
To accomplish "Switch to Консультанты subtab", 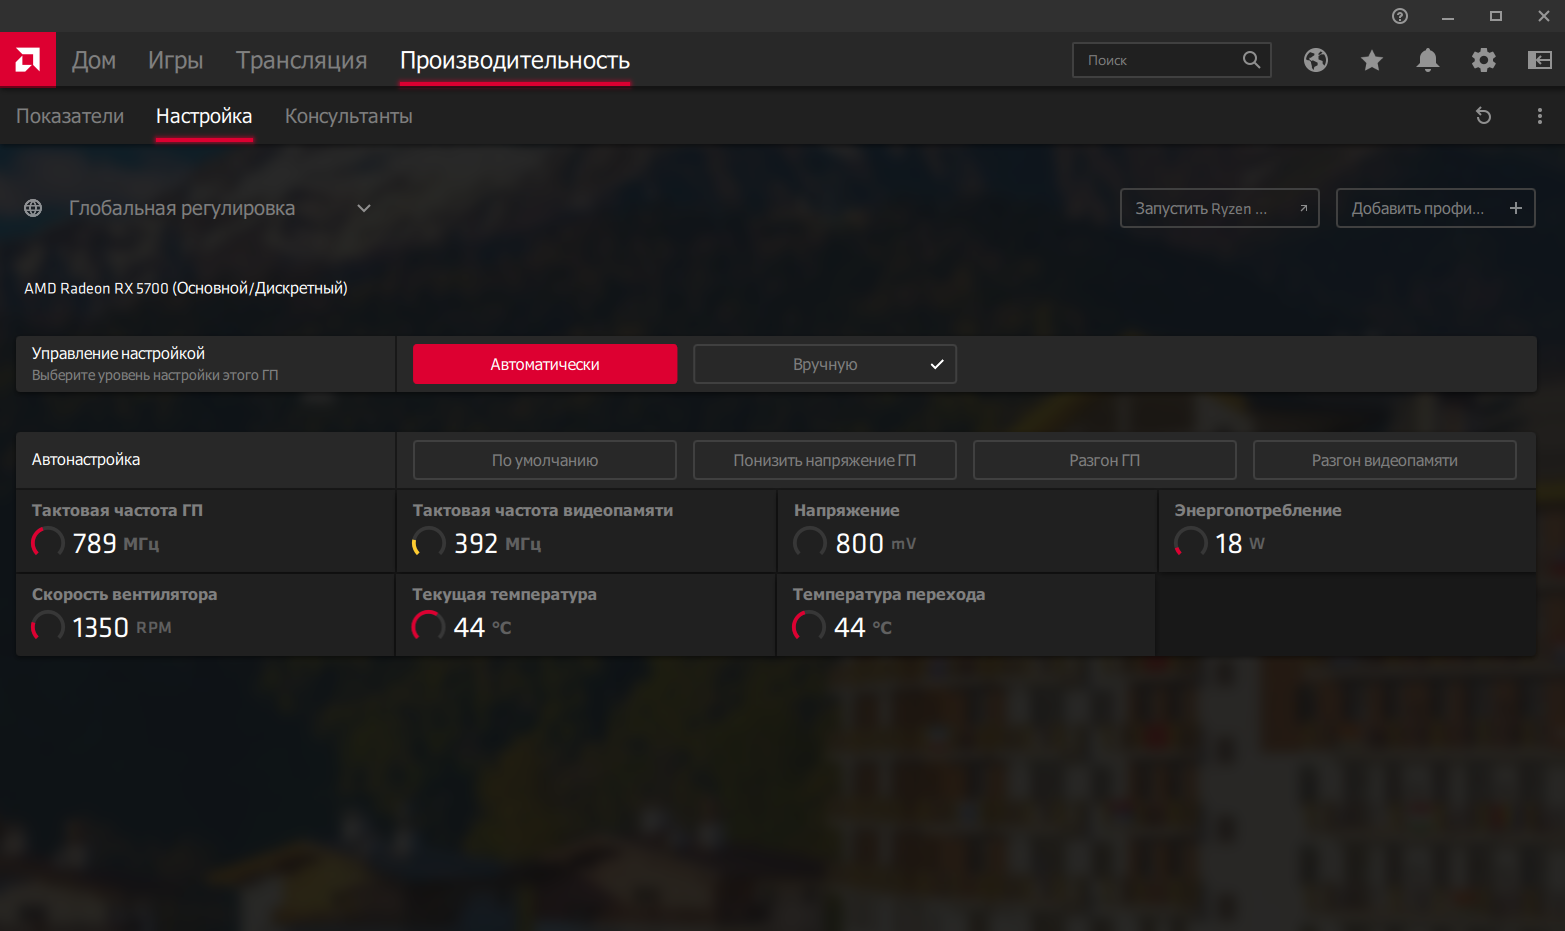I will [349, 116].
